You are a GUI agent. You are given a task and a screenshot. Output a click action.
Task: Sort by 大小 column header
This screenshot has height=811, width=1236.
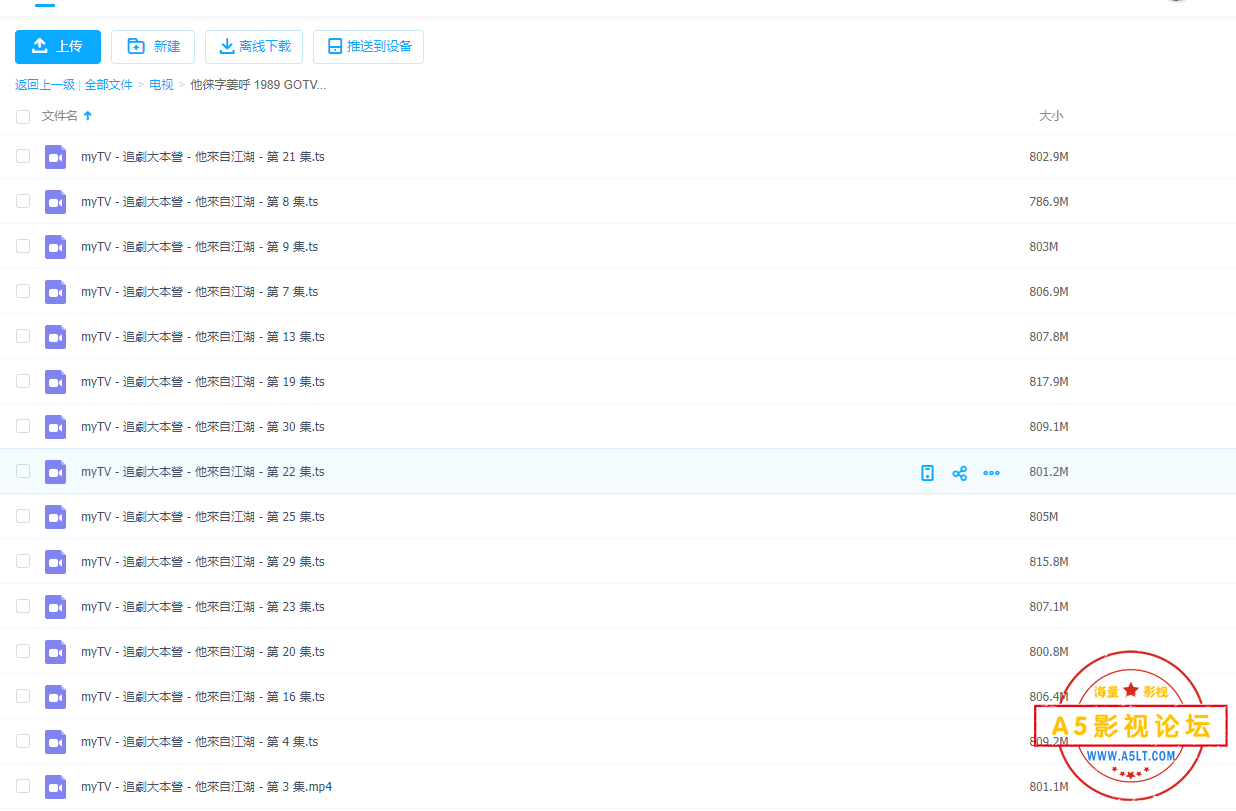click(1051, 116)
